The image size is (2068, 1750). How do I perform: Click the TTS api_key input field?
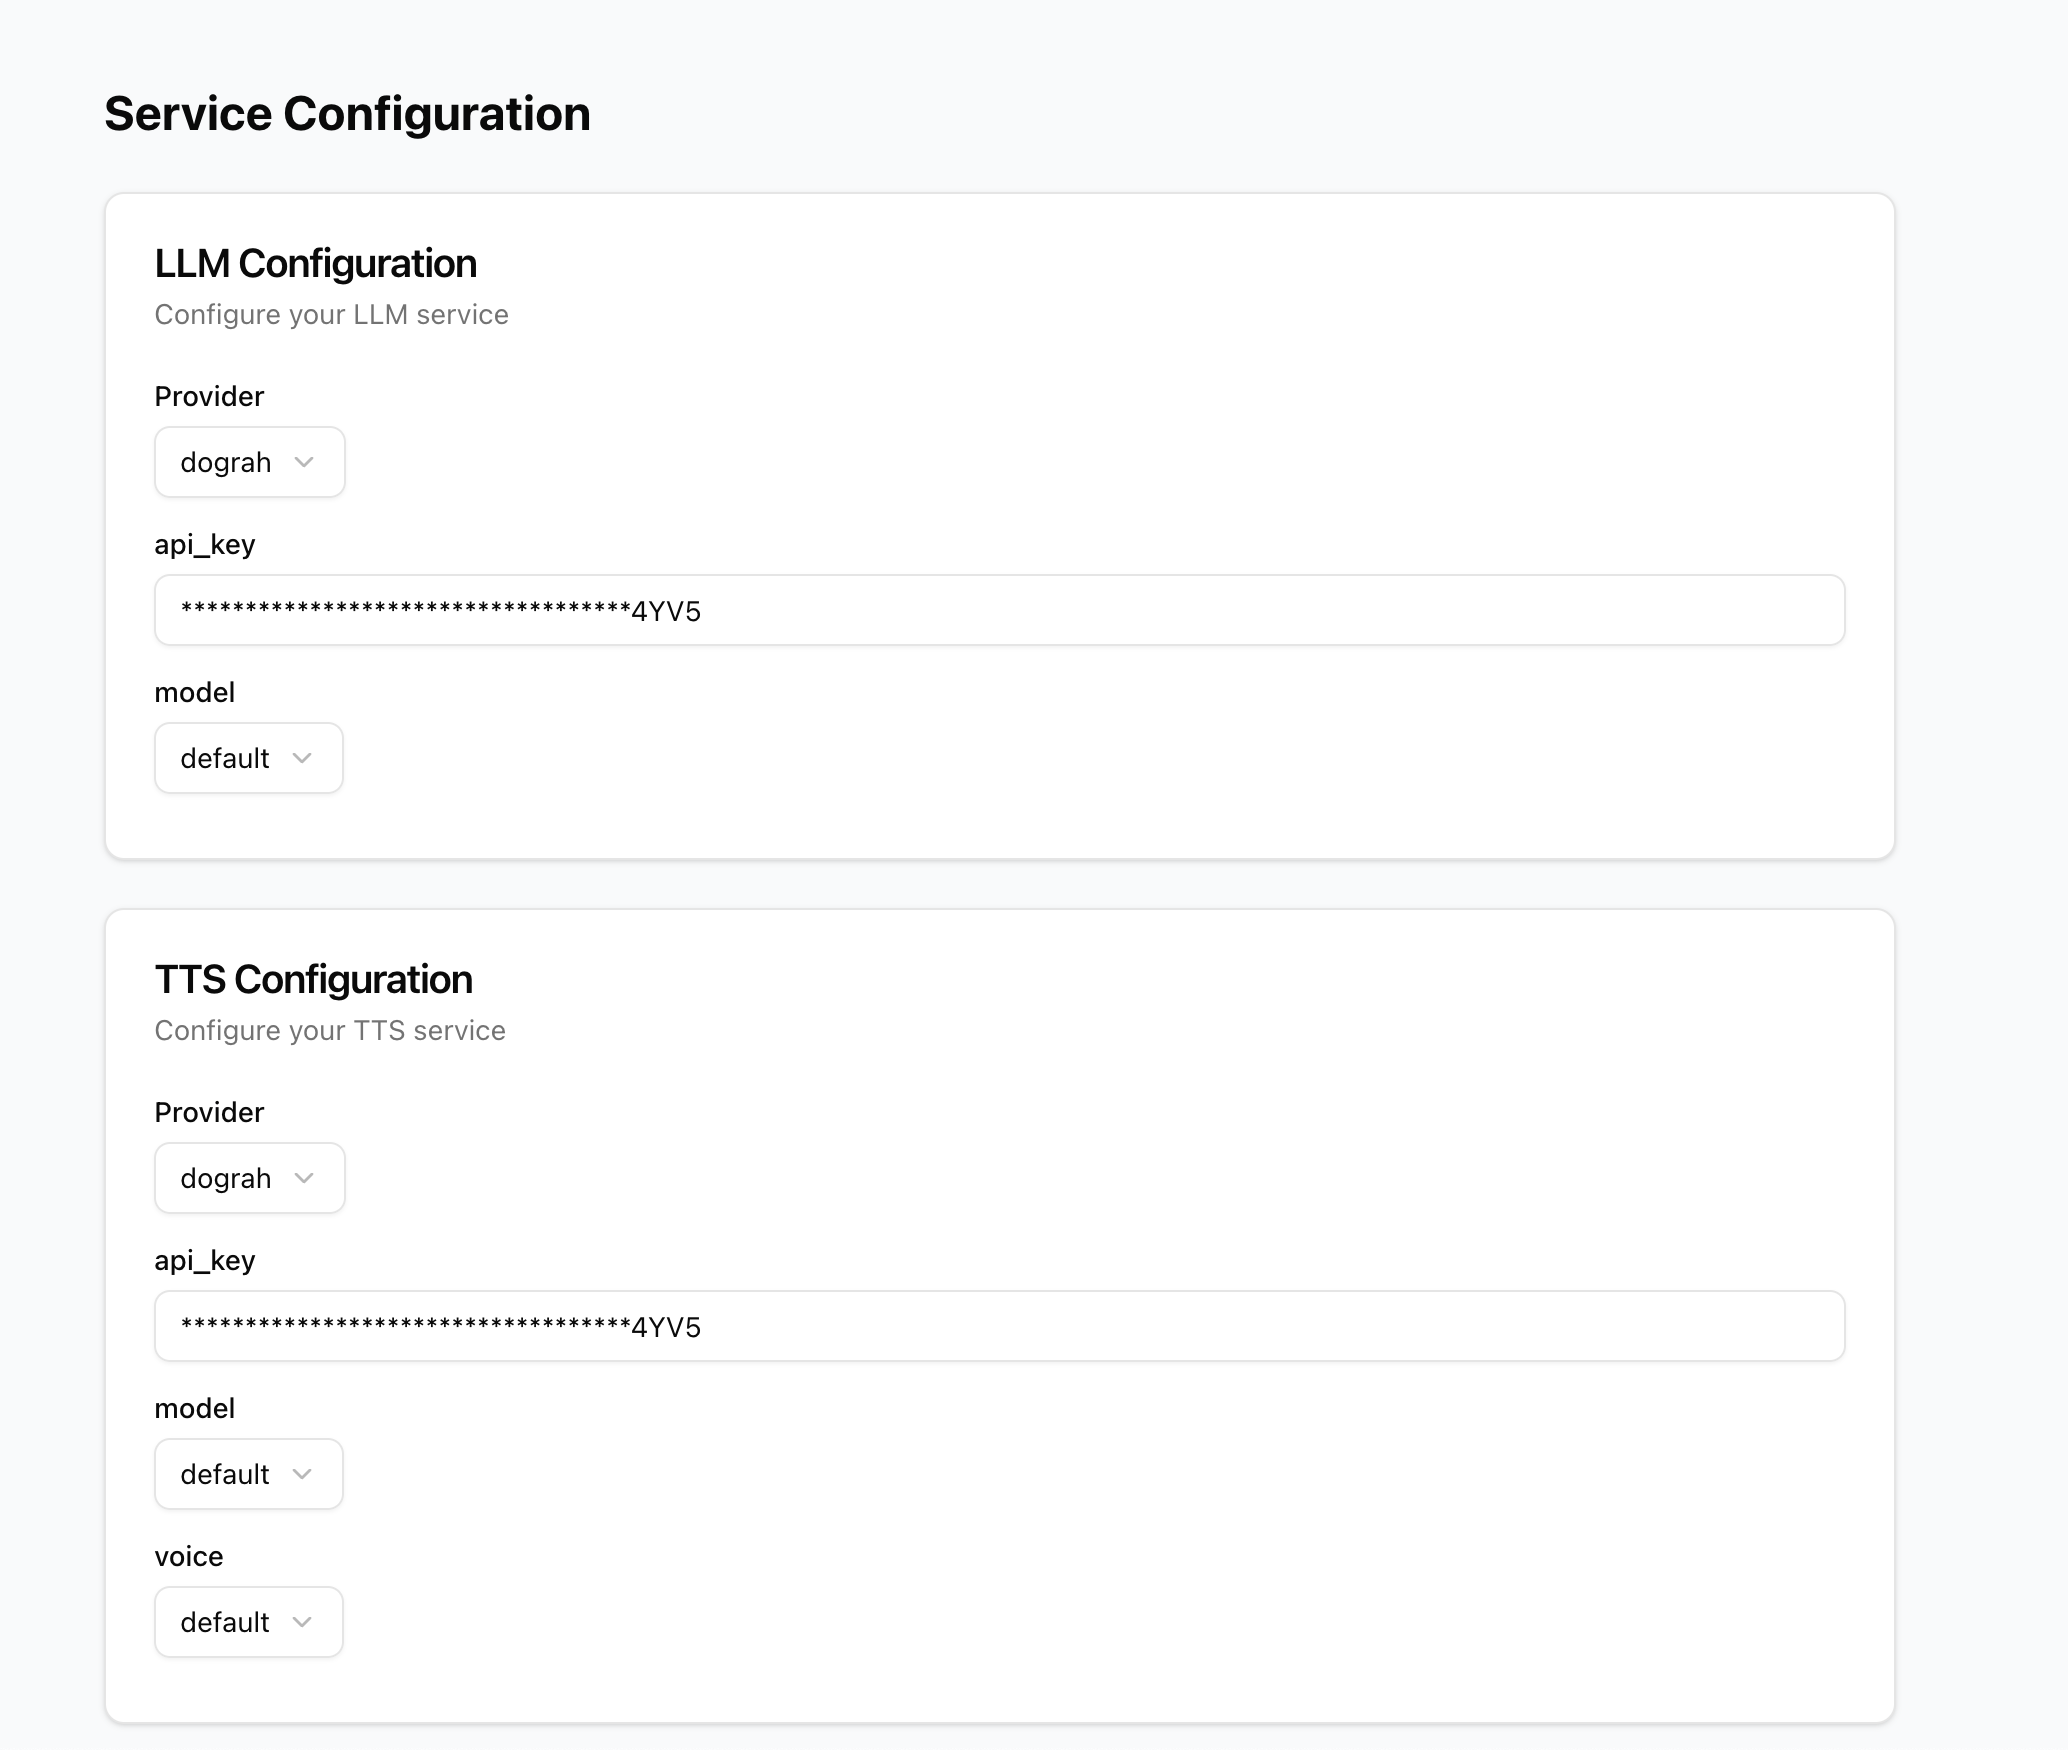998,1326
